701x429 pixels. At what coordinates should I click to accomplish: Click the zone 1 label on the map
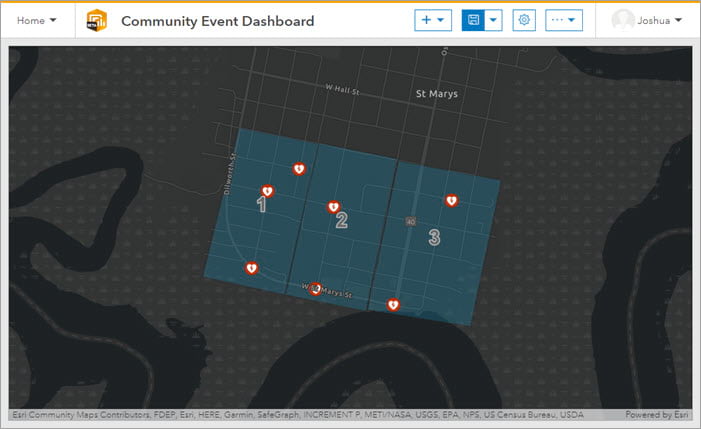pyautogui.click(x=262, y=205)
